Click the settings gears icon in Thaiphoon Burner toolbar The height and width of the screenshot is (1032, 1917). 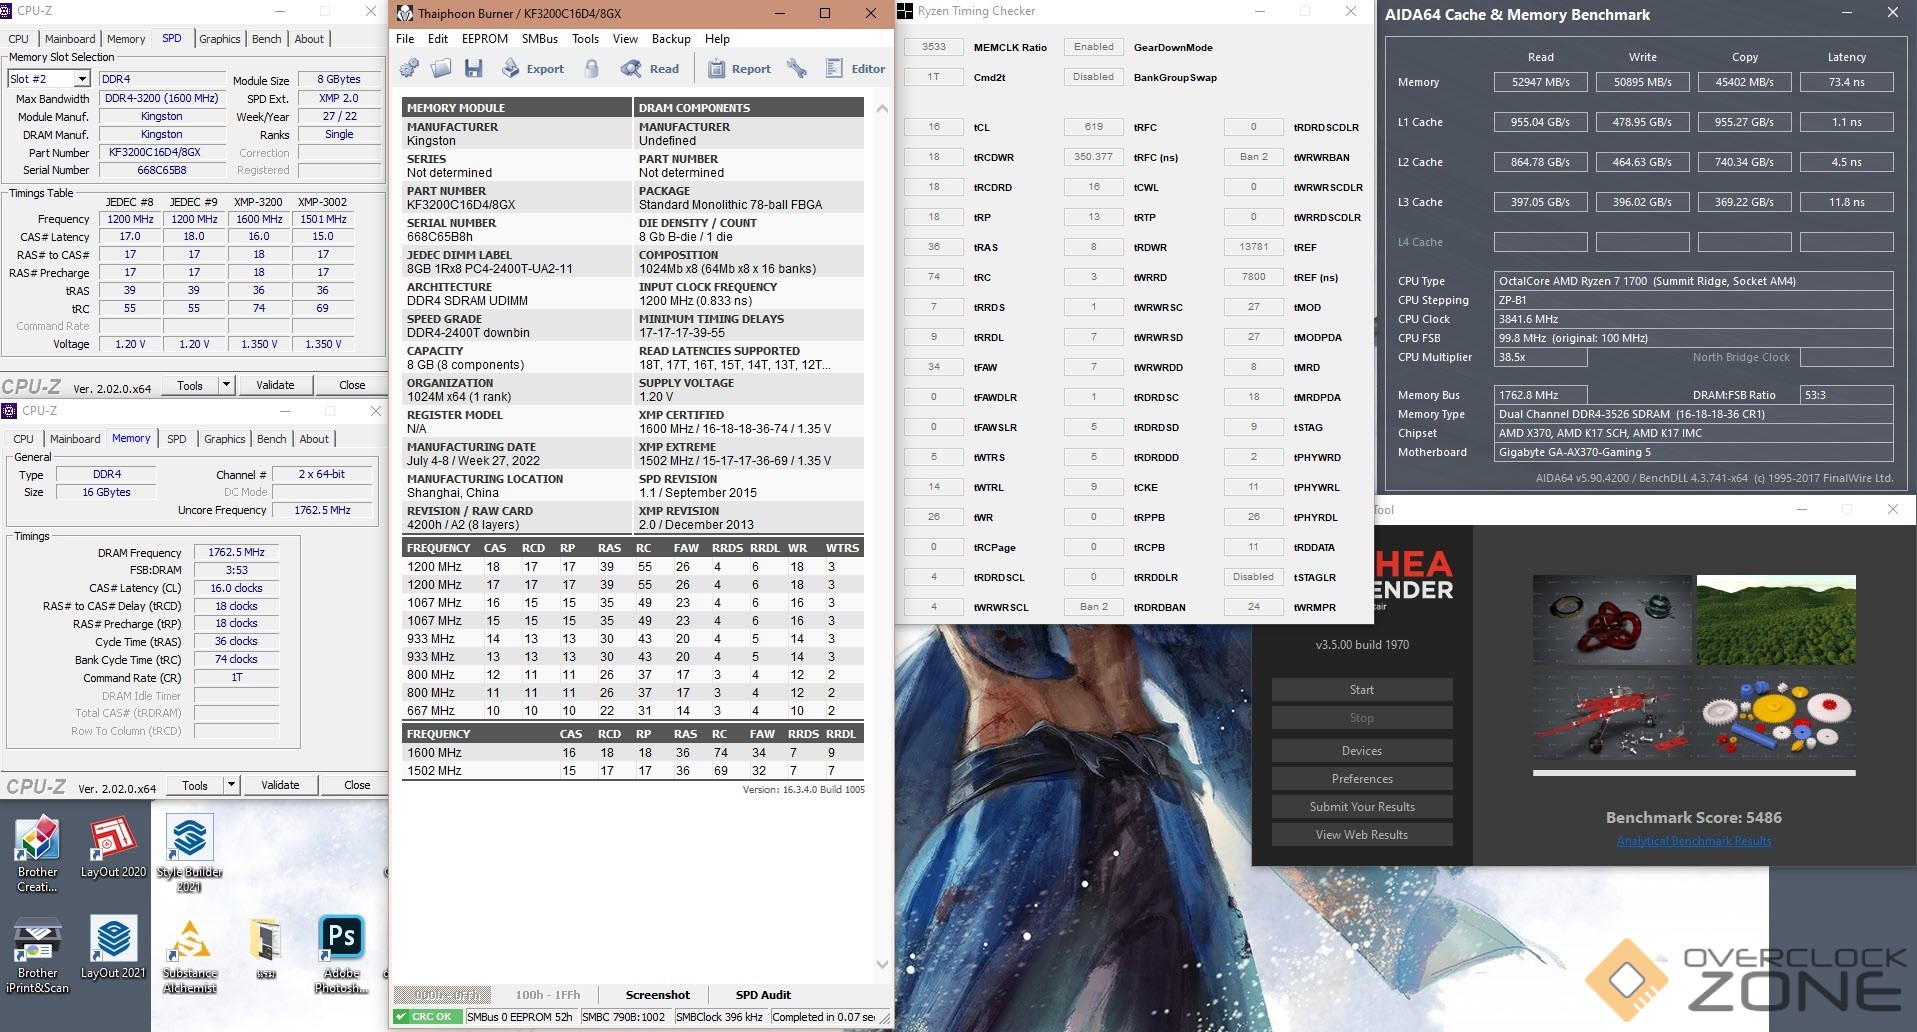point(409,69)
